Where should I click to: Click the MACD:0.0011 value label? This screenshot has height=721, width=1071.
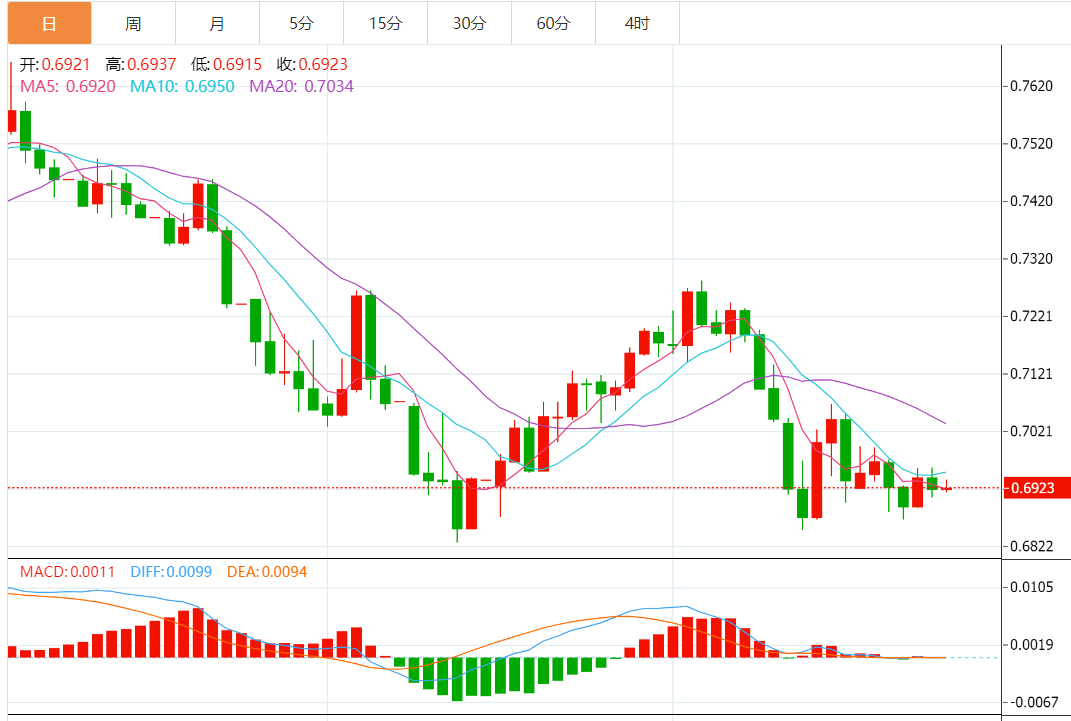click(x=68, y=572)
